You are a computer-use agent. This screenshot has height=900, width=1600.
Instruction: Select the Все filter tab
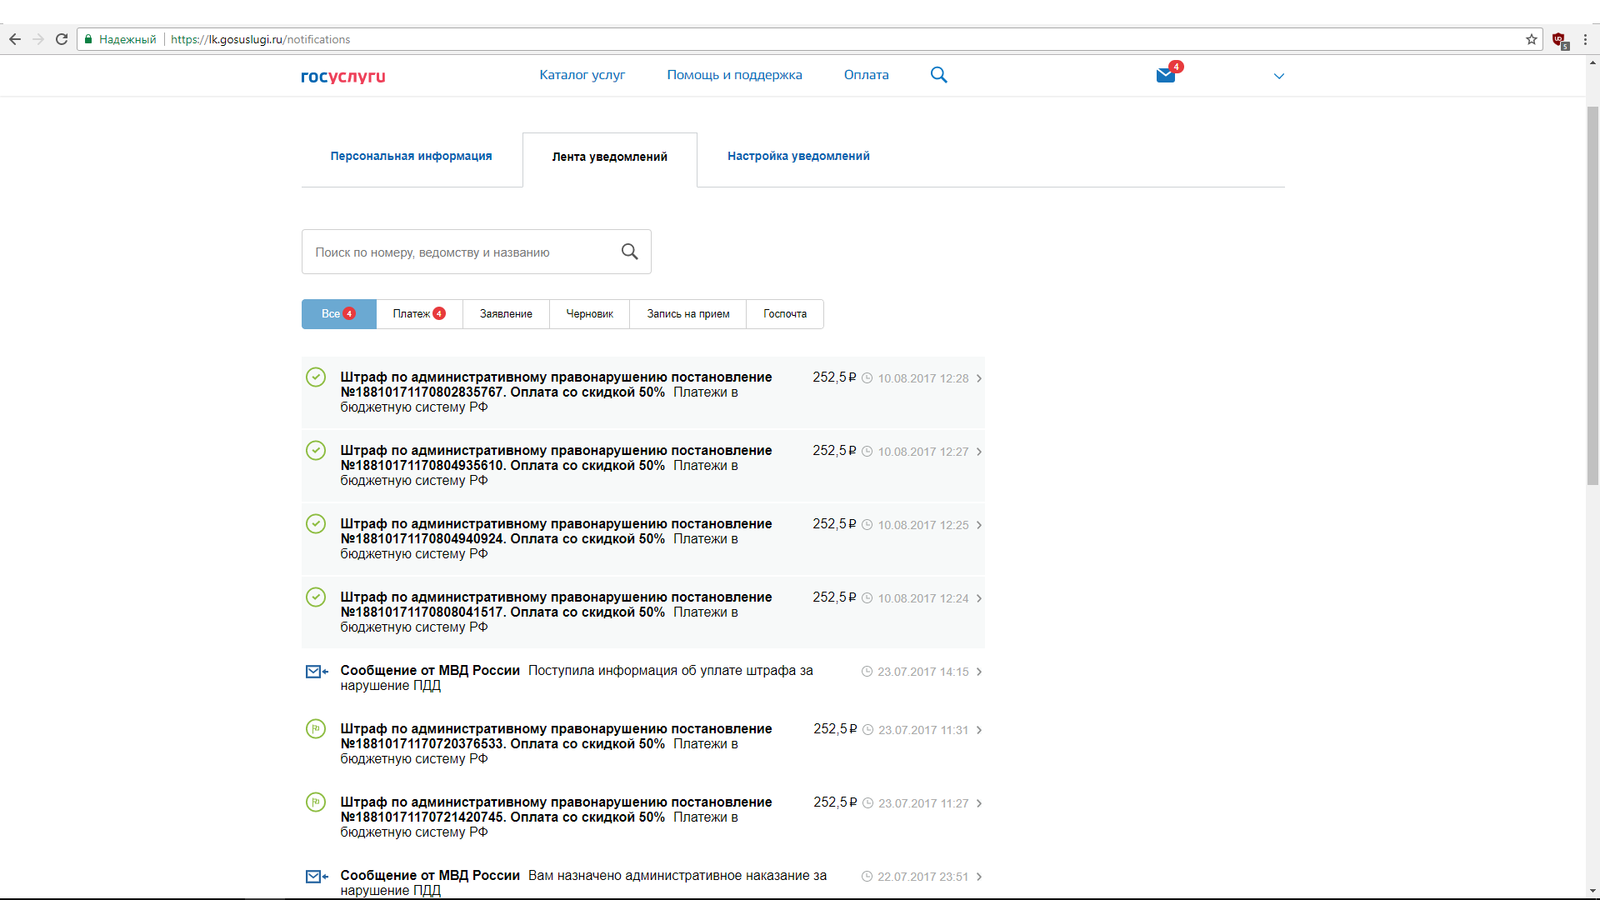(339, 314)
